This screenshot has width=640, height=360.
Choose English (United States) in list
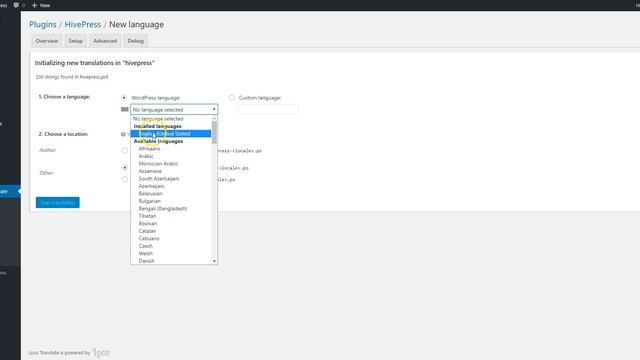(171, 133)
